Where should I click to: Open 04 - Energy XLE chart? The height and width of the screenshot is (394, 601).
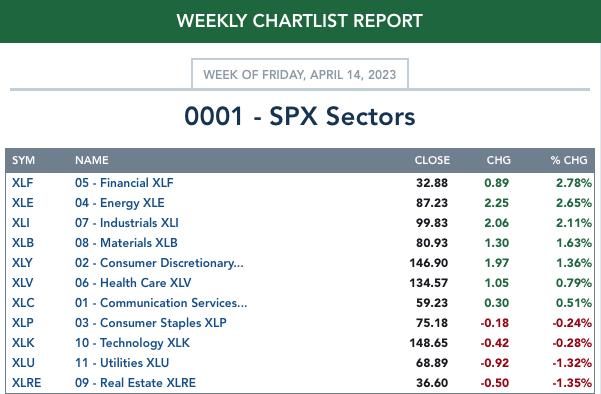(x=120, y=203)
